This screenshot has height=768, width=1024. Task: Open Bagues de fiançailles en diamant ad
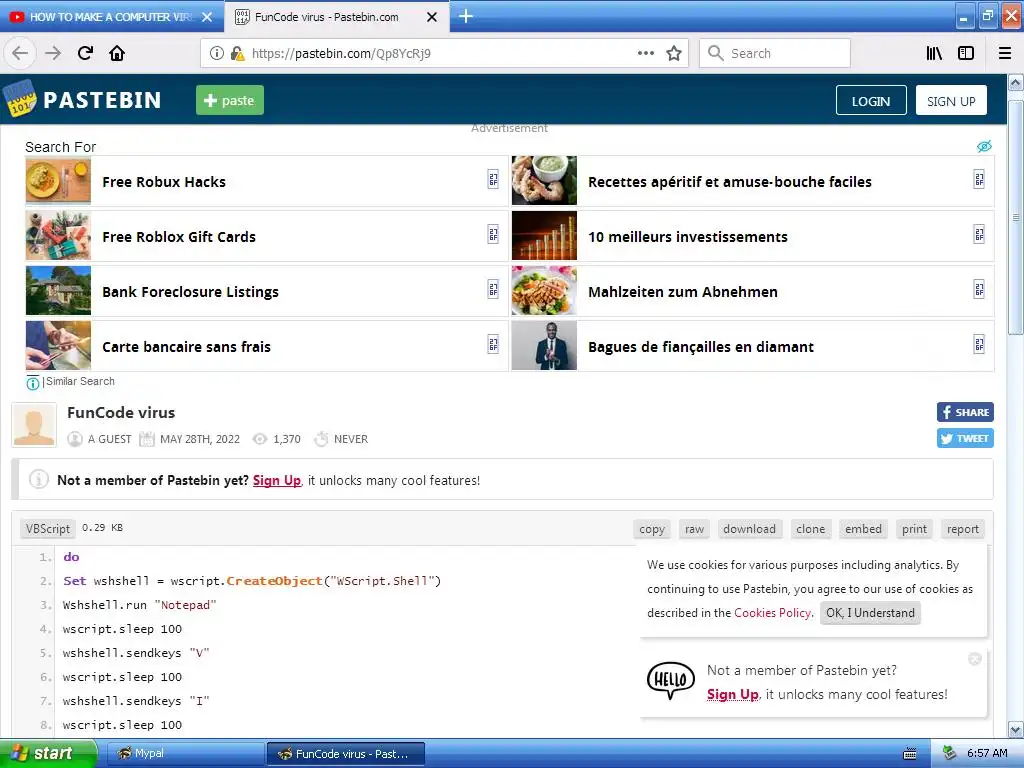point(753,346)
